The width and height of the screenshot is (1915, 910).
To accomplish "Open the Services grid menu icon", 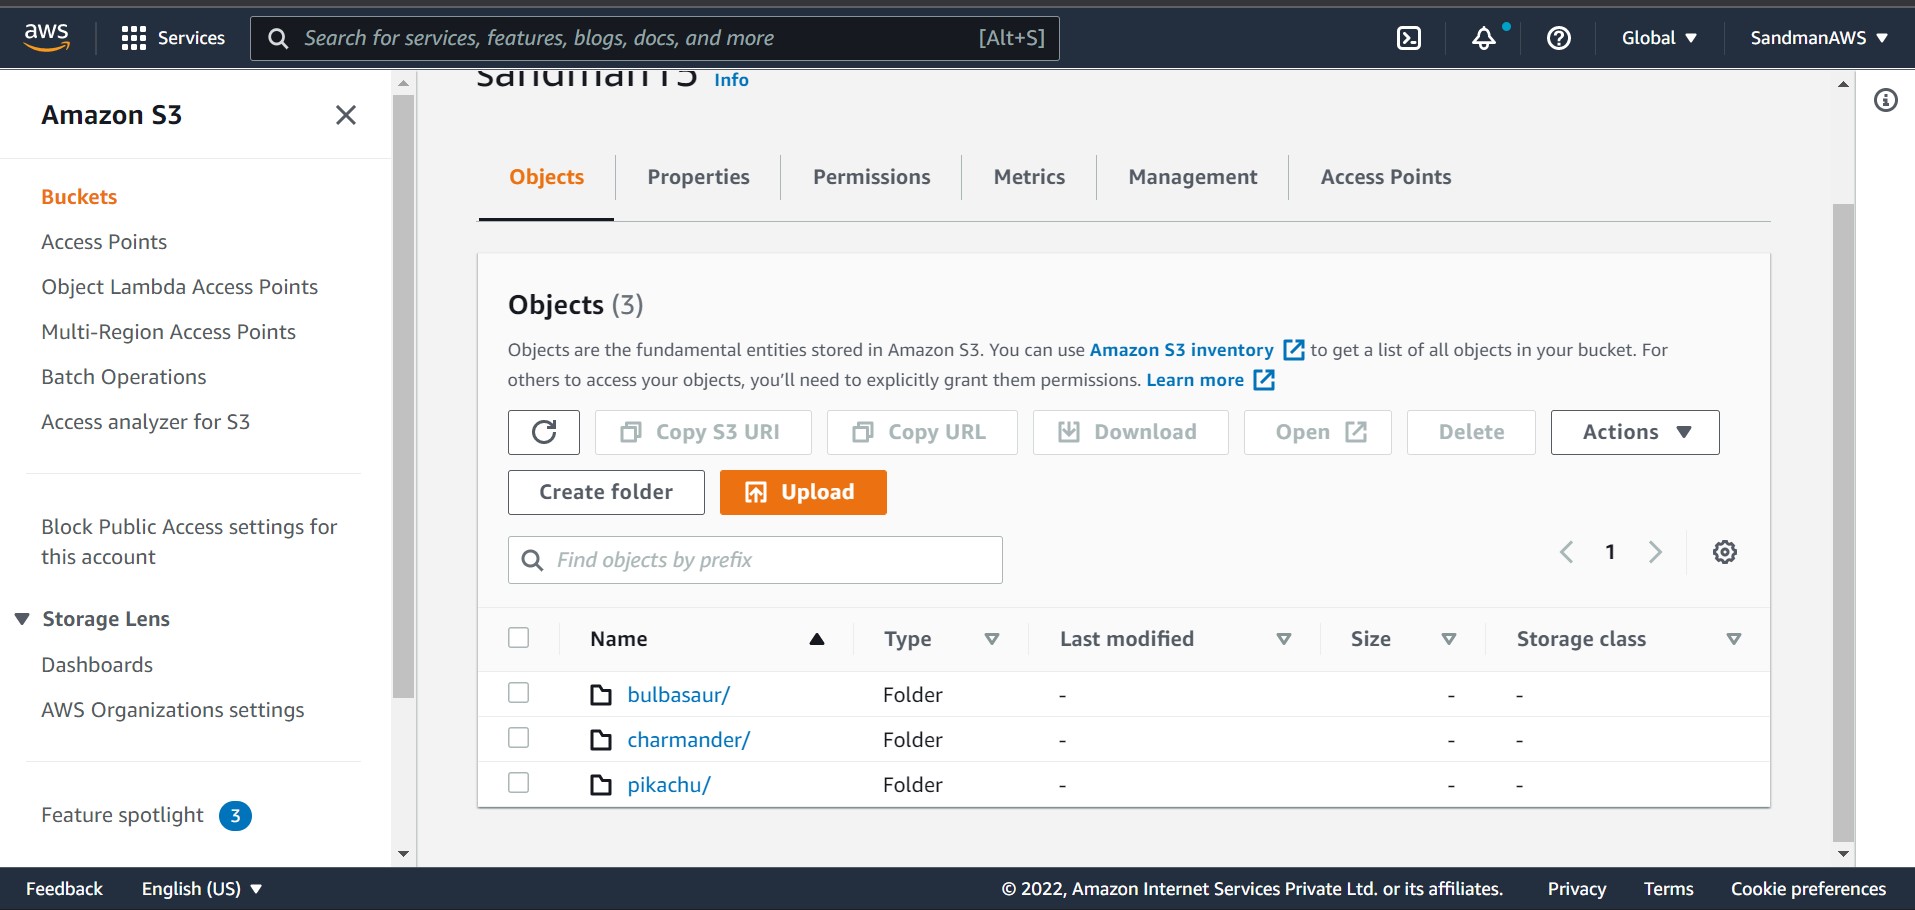I will pyautogui.click(x=132, y=37).
